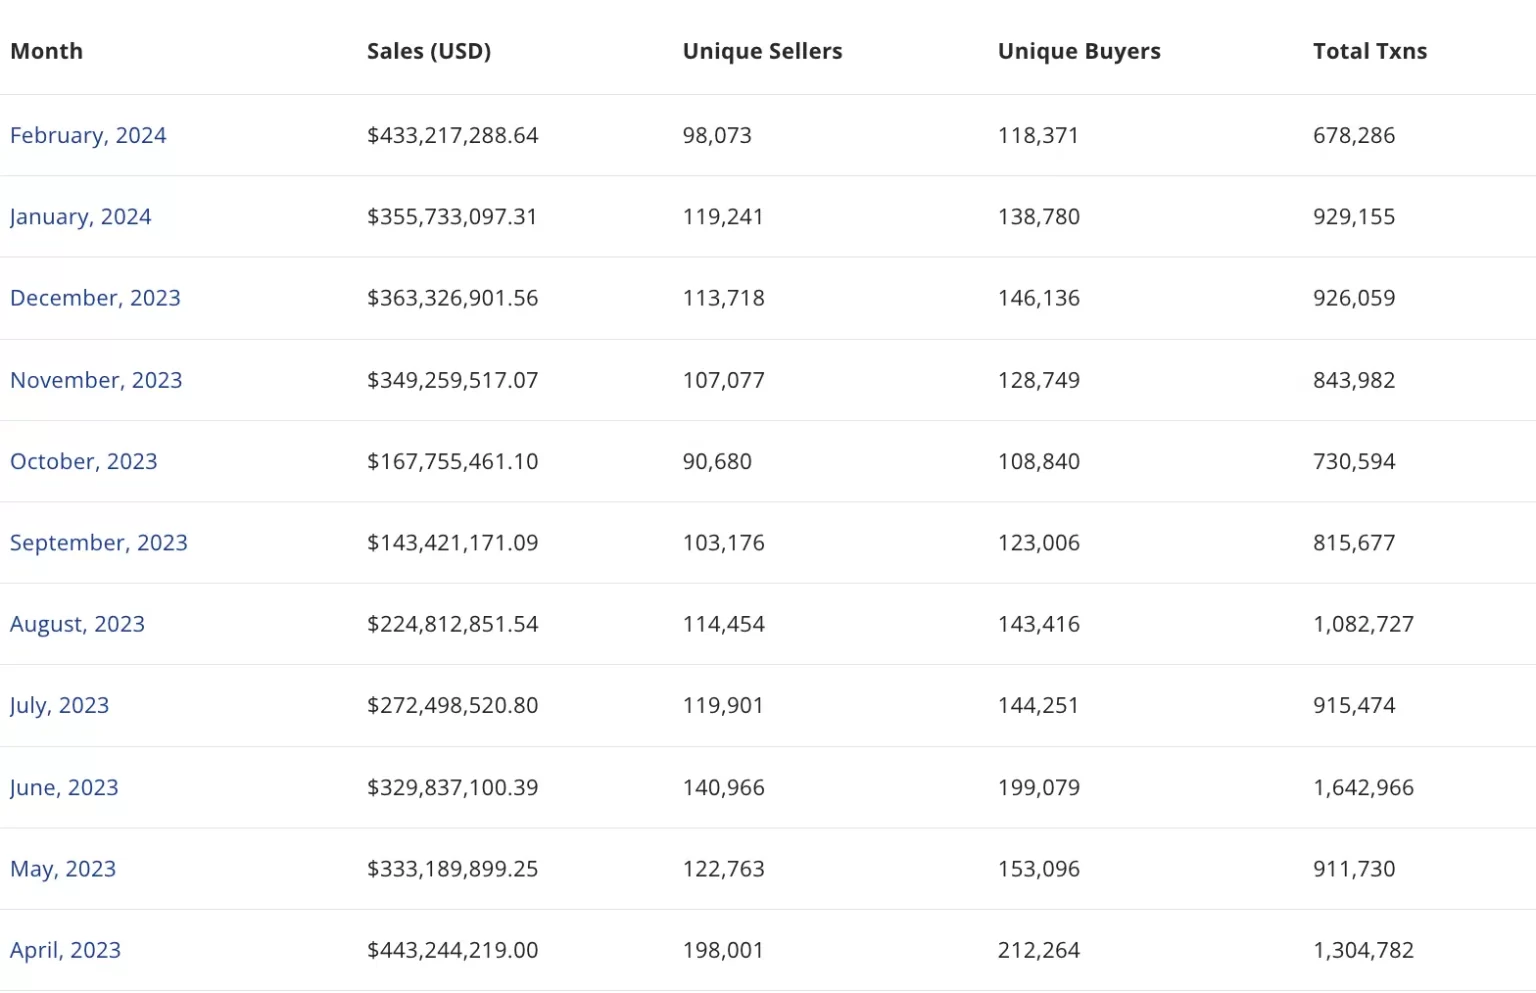
Task: Click the December, 2023 link
Action: tap(95, 298)
